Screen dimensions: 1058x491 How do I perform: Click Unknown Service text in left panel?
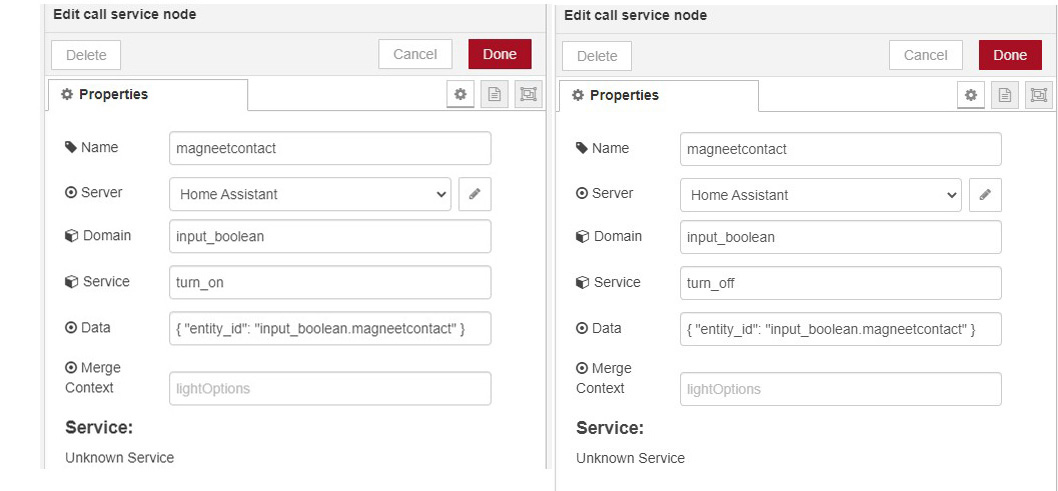pyautogui.click(x=119, y=457)
